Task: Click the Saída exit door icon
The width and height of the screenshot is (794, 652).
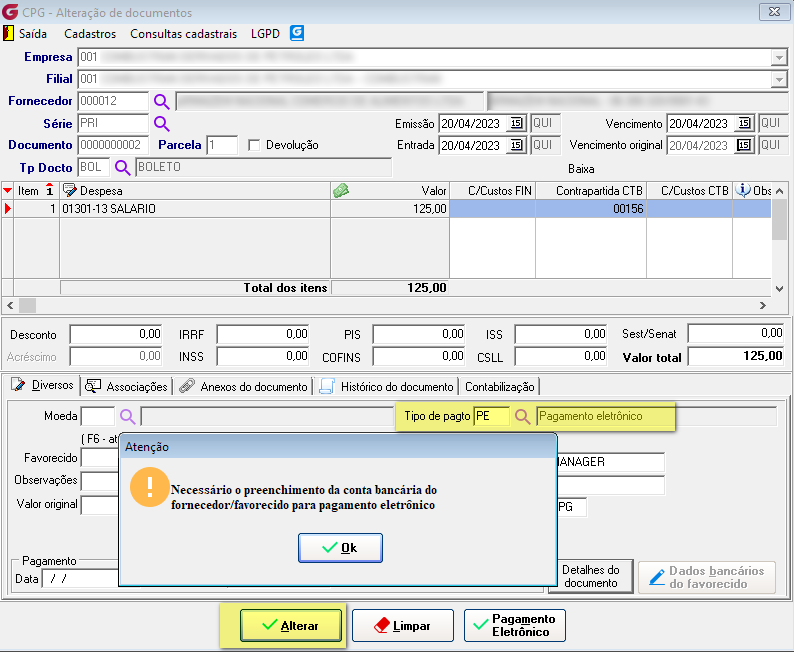Action: (x=8, y=33)
